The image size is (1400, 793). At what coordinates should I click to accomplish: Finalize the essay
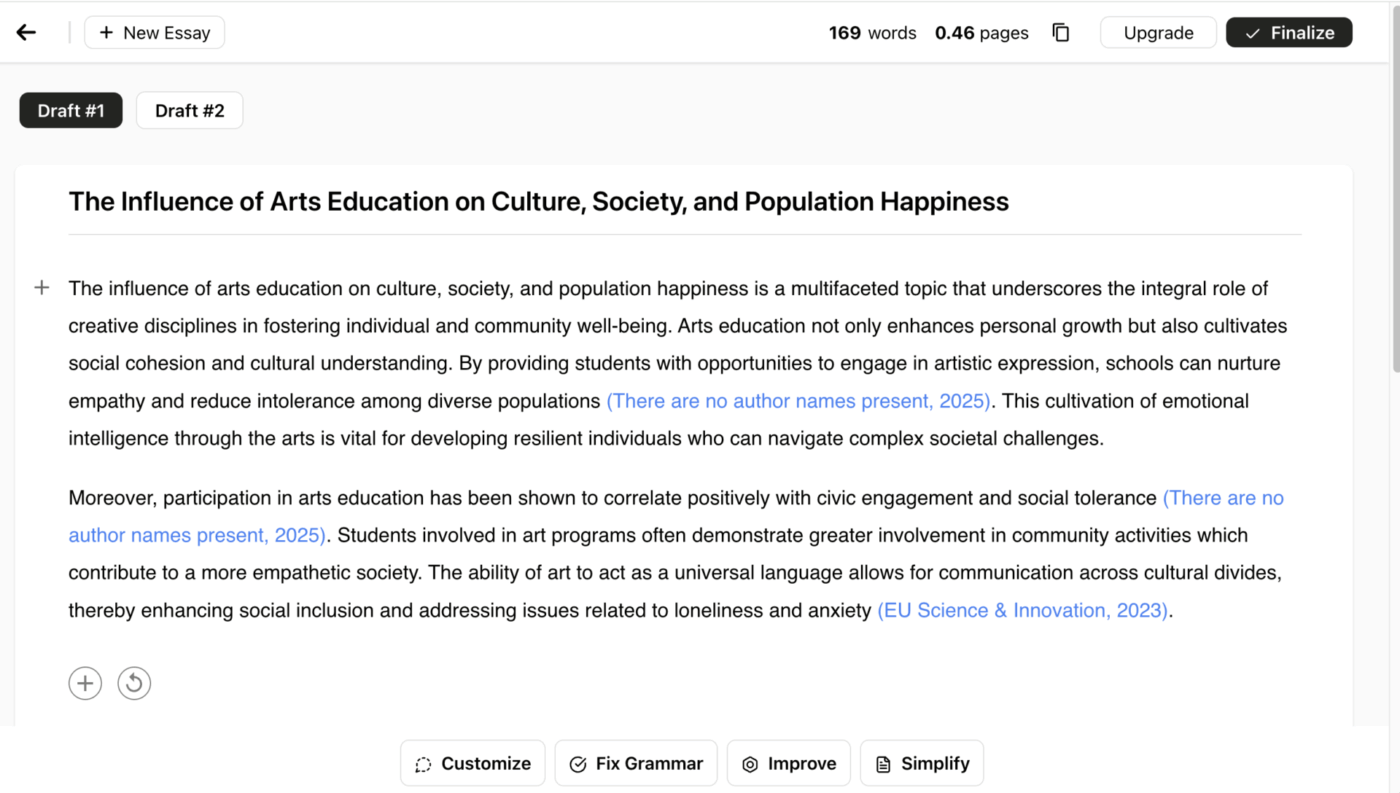[x=1289, y=33]
